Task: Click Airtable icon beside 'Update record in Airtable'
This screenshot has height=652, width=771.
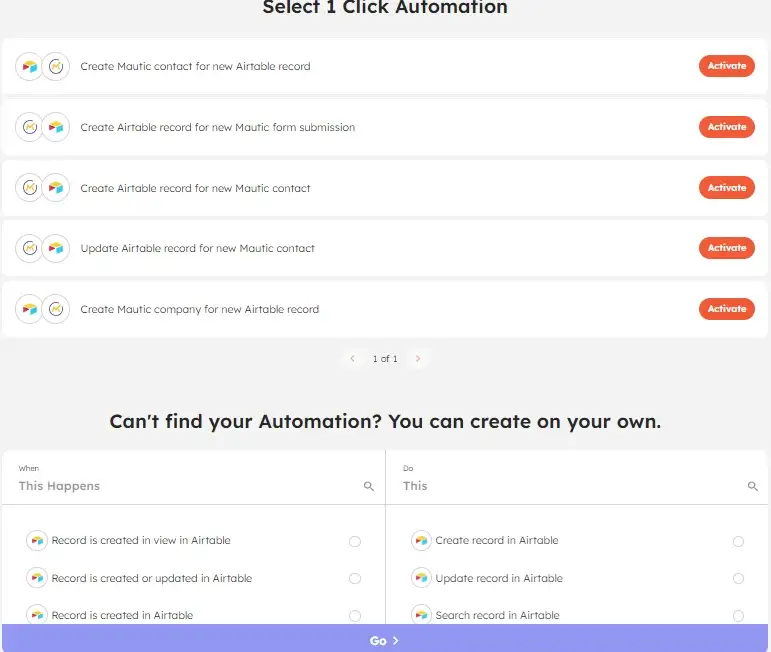Action: coord(421,578)
